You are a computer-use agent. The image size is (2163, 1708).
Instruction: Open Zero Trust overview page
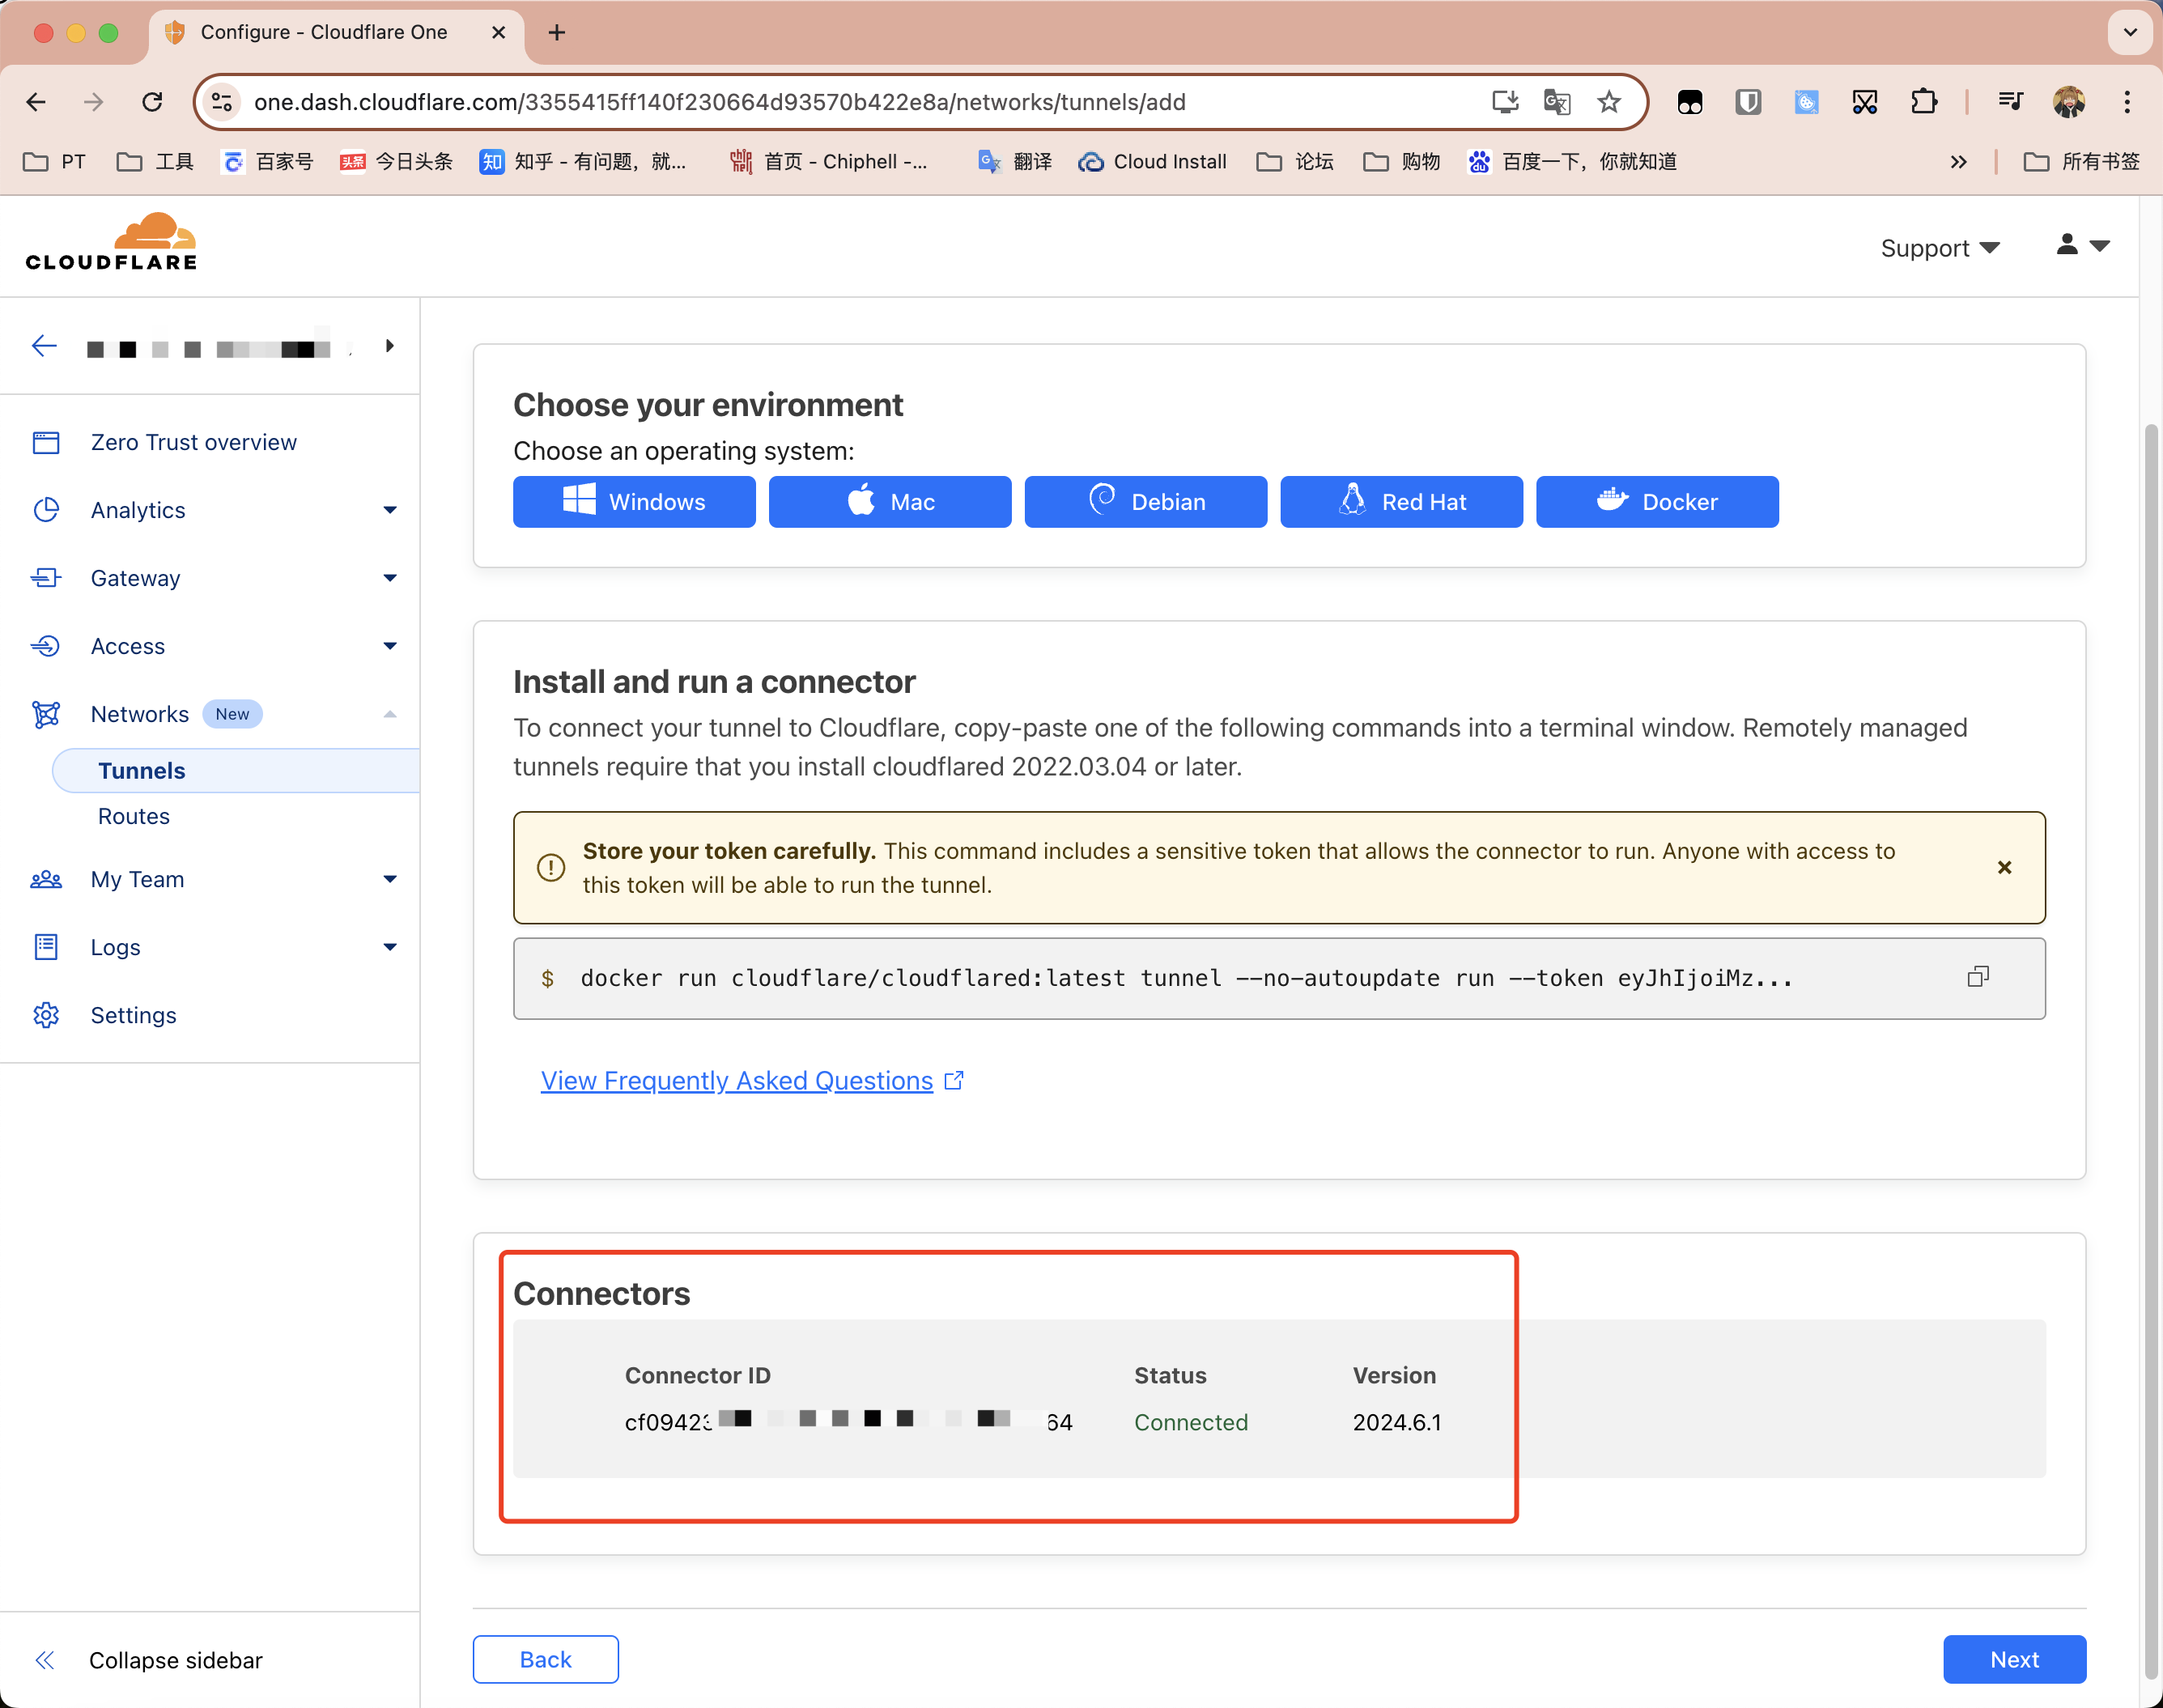tap(193, 442)
